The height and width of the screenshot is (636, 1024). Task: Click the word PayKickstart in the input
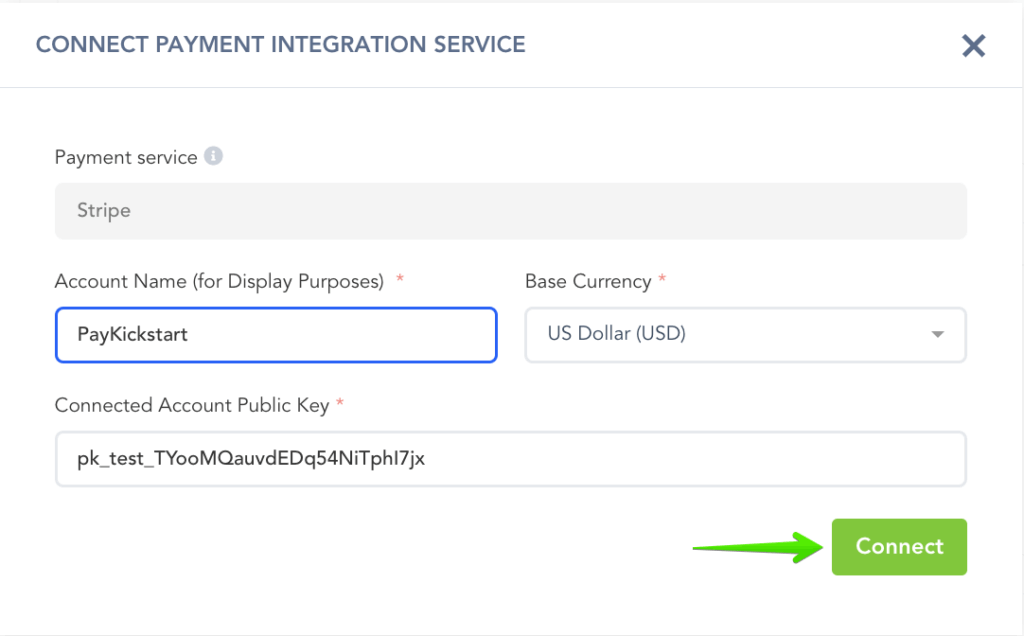132,334
